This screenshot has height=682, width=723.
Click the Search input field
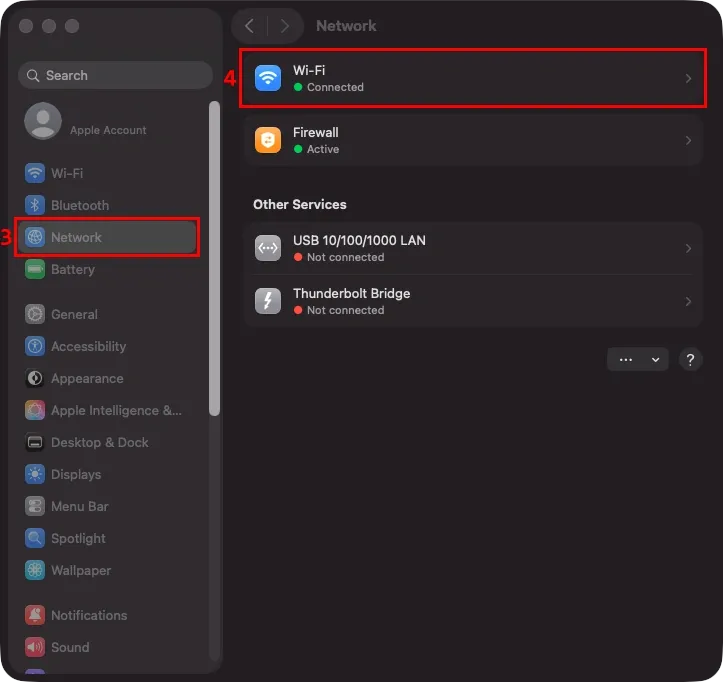tap(115, 75)
